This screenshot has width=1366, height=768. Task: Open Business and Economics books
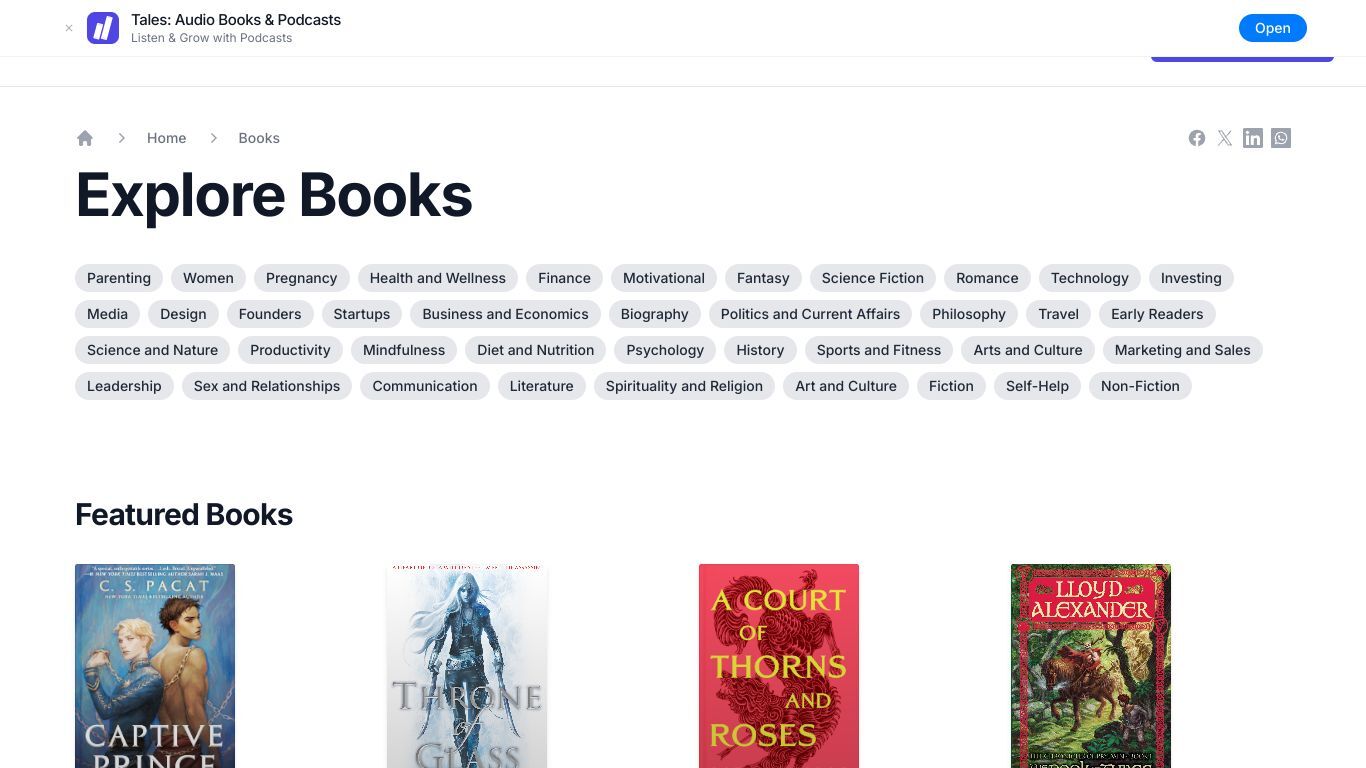(505, 314)
